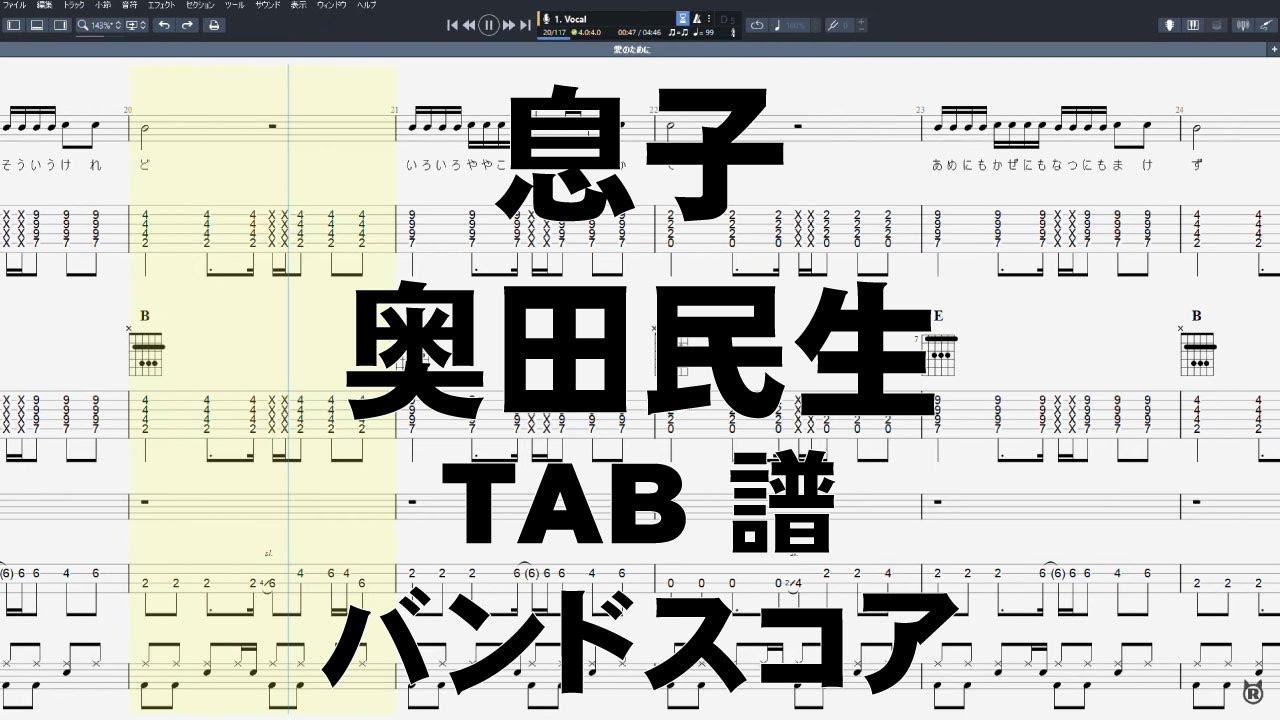Click the relative speed note icon
The image size is (1280, 720).
click(x=778, y=25)
